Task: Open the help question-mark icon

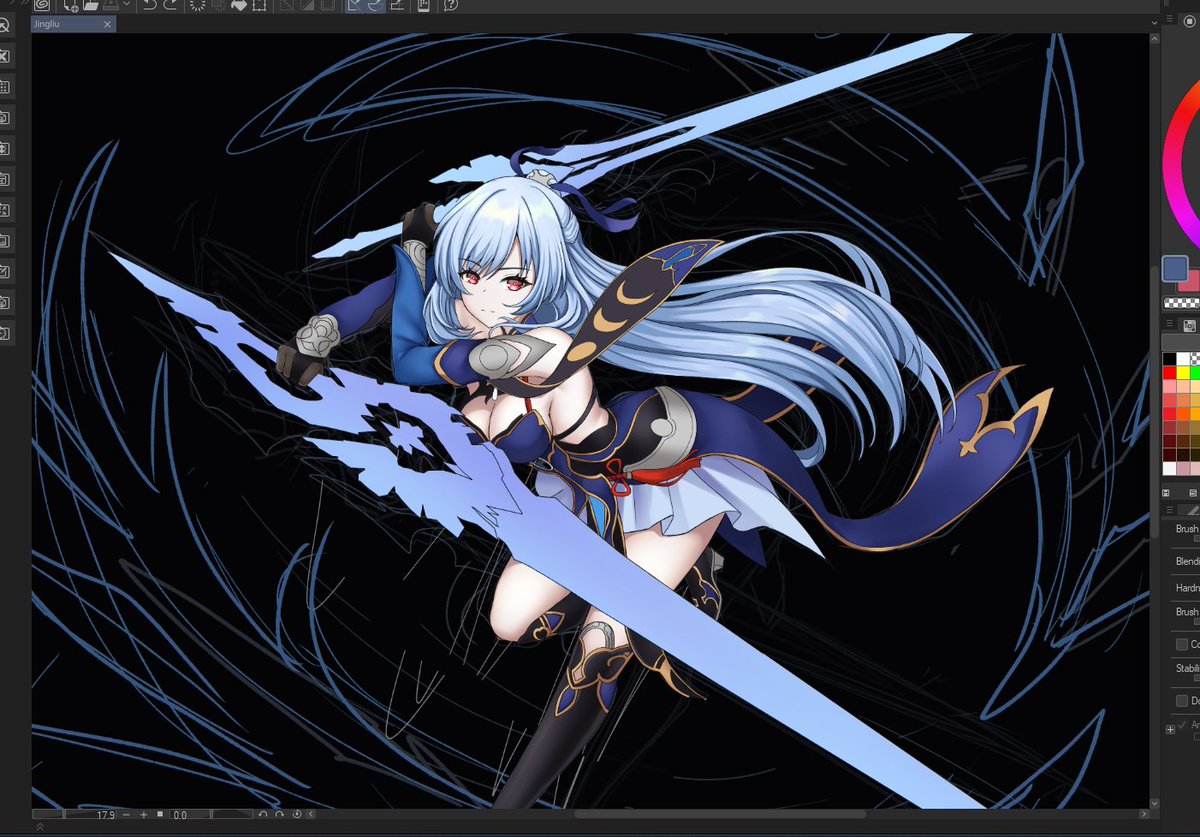Action: tap(451, 6)
